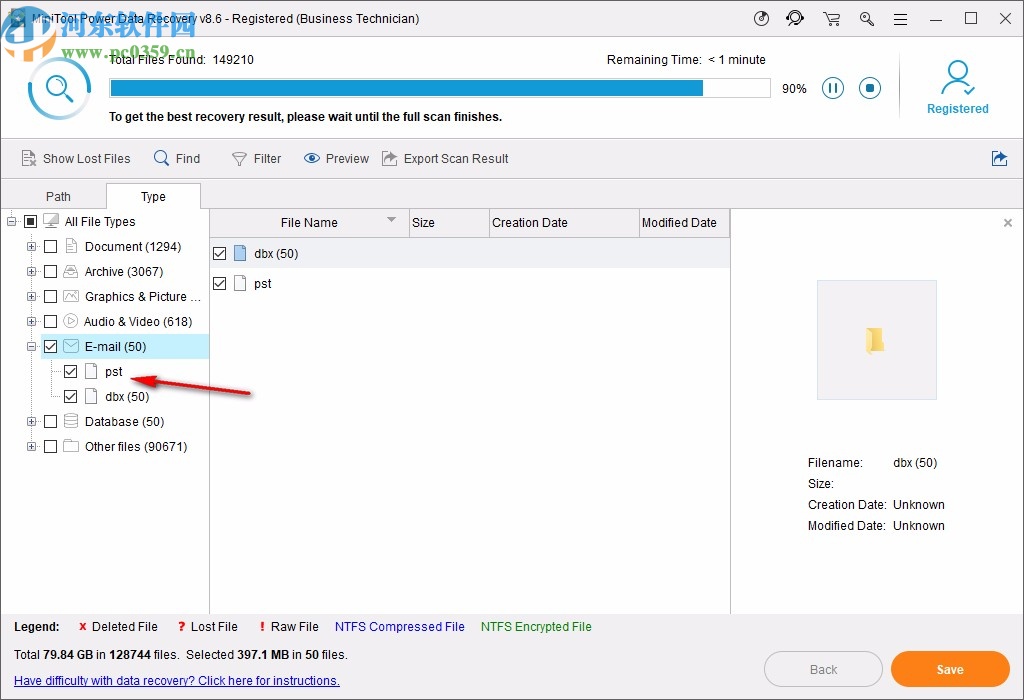1024x700 pixels.
Task: Click the Registered label text
Action: click(957, 108)
